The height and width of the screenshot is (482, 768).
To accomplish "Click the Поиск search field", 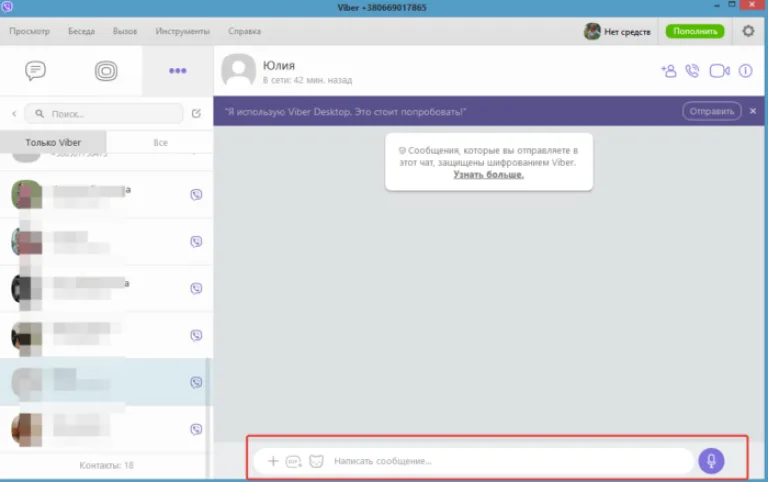I will point(104,114).
